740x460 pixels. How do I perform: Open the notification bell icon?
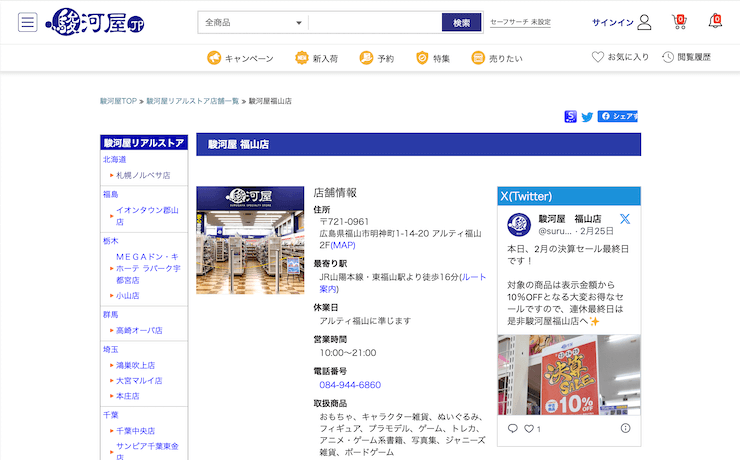click(x=715, y=21)
